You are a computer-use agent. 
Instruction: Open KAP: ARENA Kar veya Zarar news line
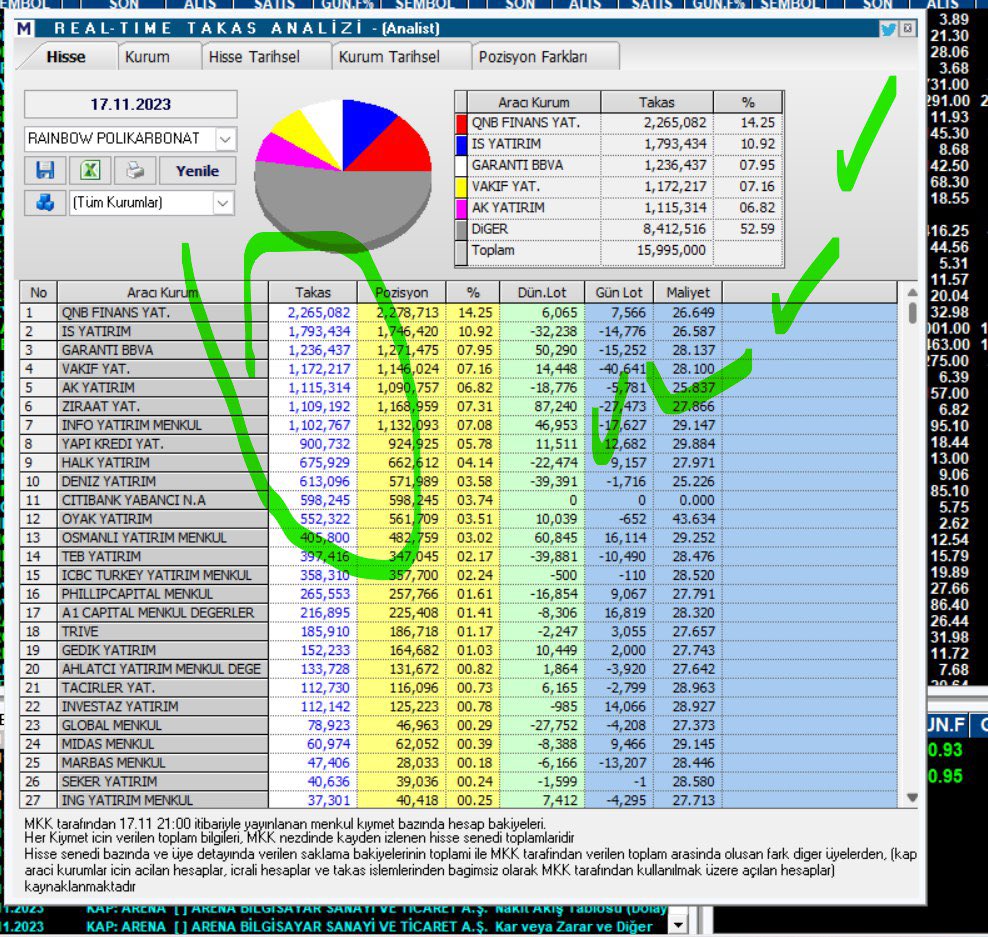[369, 926]
